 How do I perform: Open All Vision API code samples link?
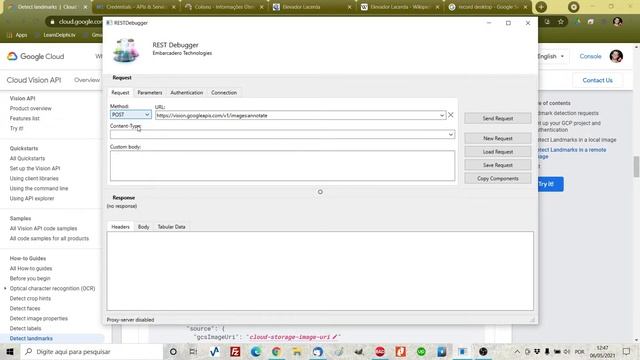click(43, 229)
